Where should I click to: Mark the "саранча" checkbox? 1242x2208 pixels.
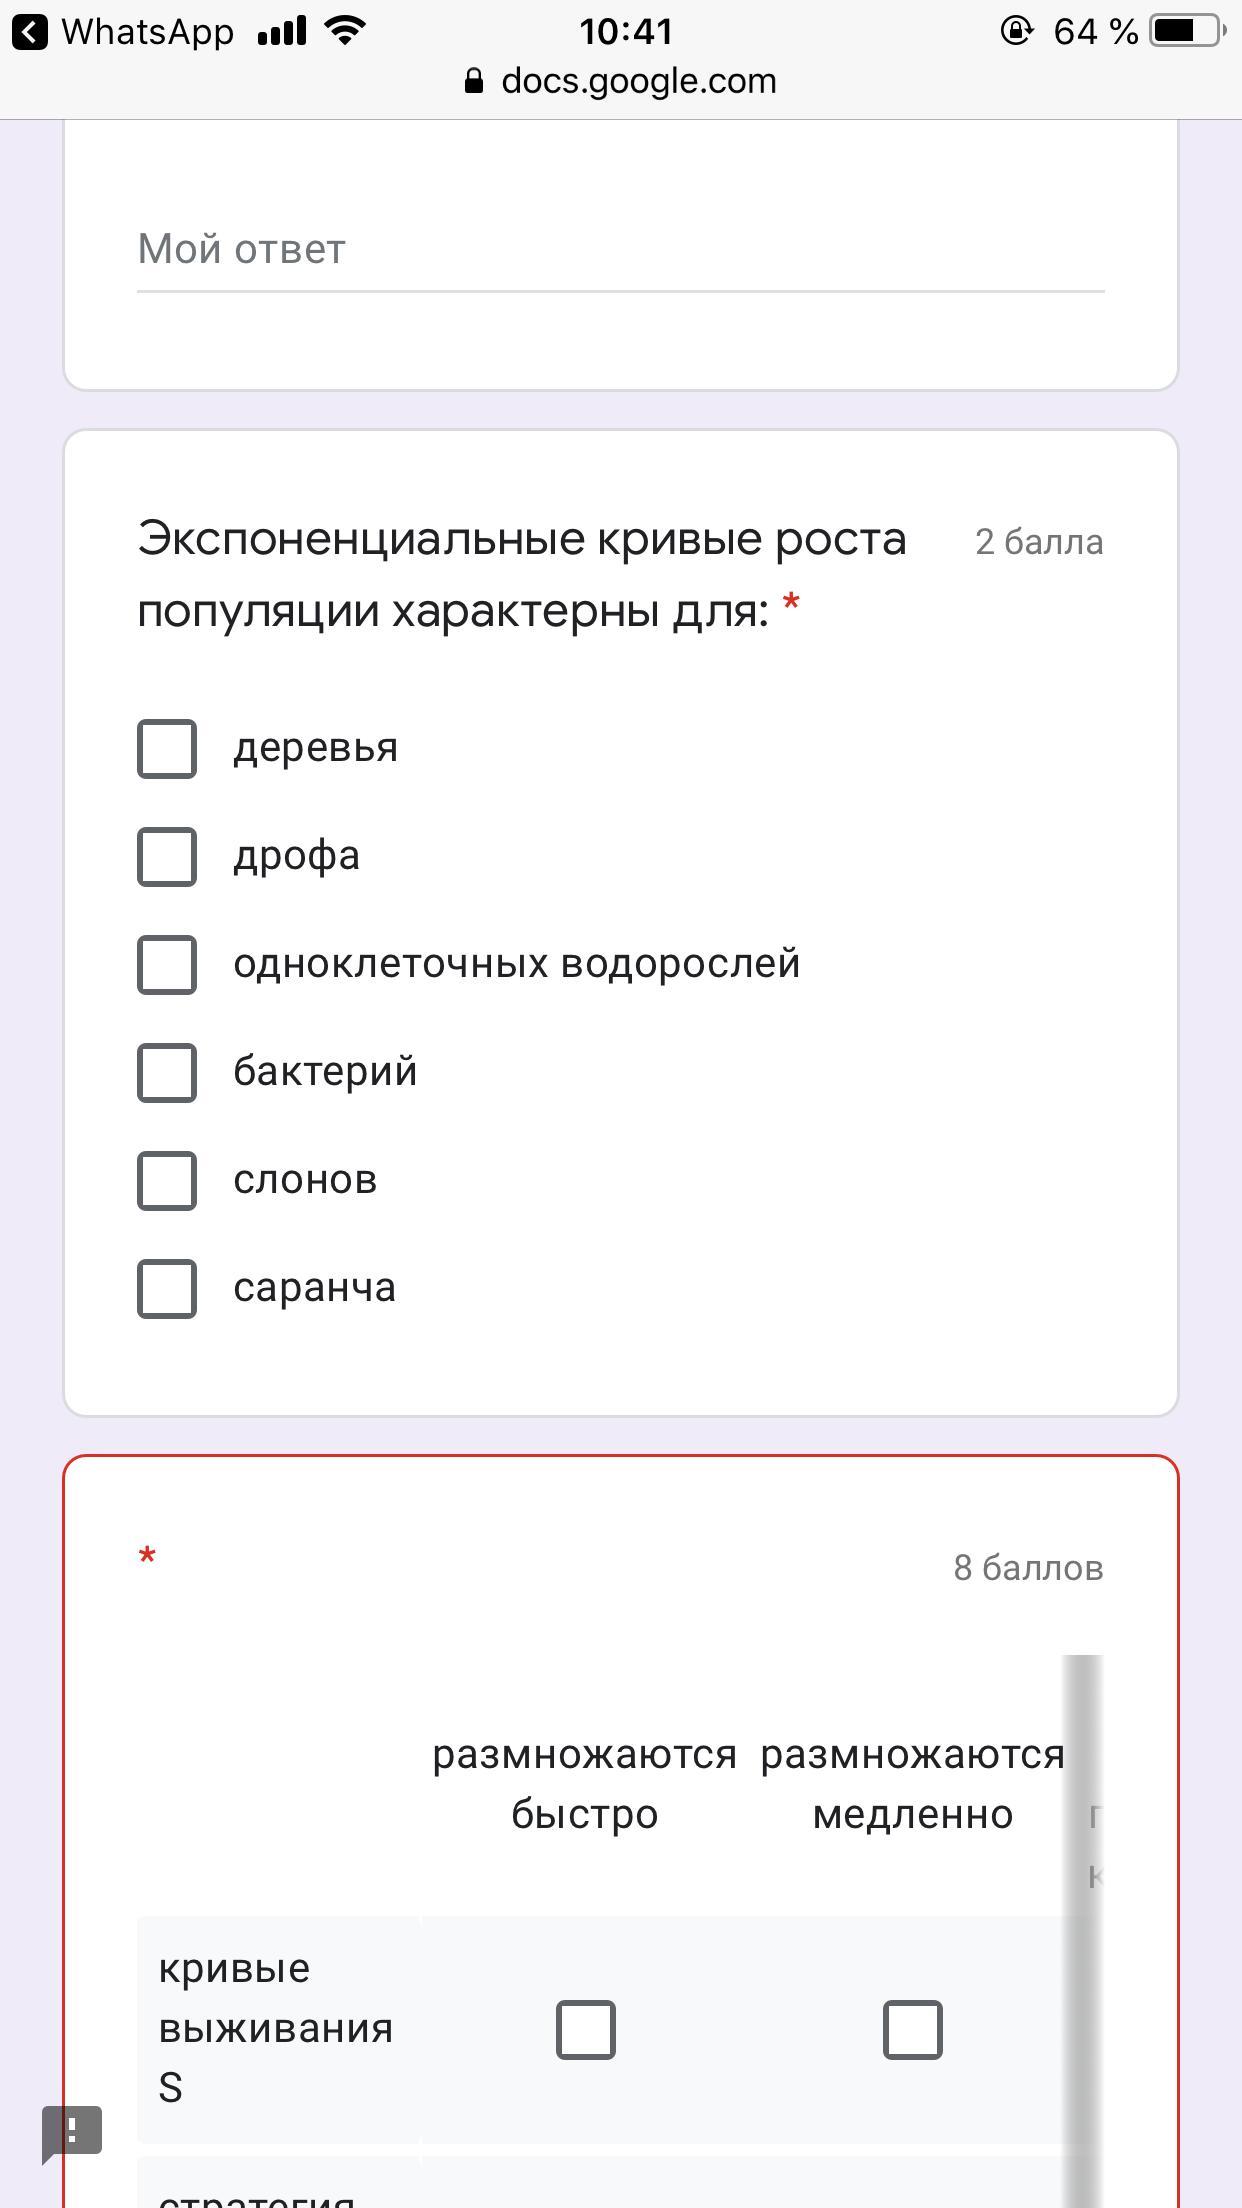pyautogui.click(x=167, y=1288)
